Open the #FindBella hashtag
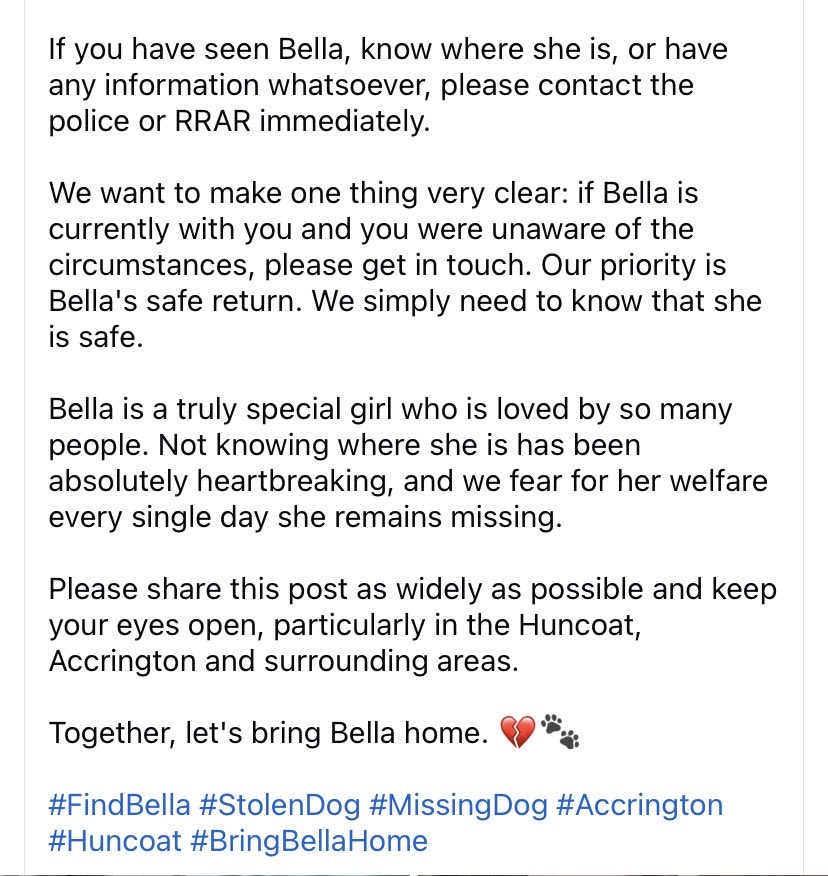Image resolution: width=828 pixels, height=876 pixels. coord(120,805)
